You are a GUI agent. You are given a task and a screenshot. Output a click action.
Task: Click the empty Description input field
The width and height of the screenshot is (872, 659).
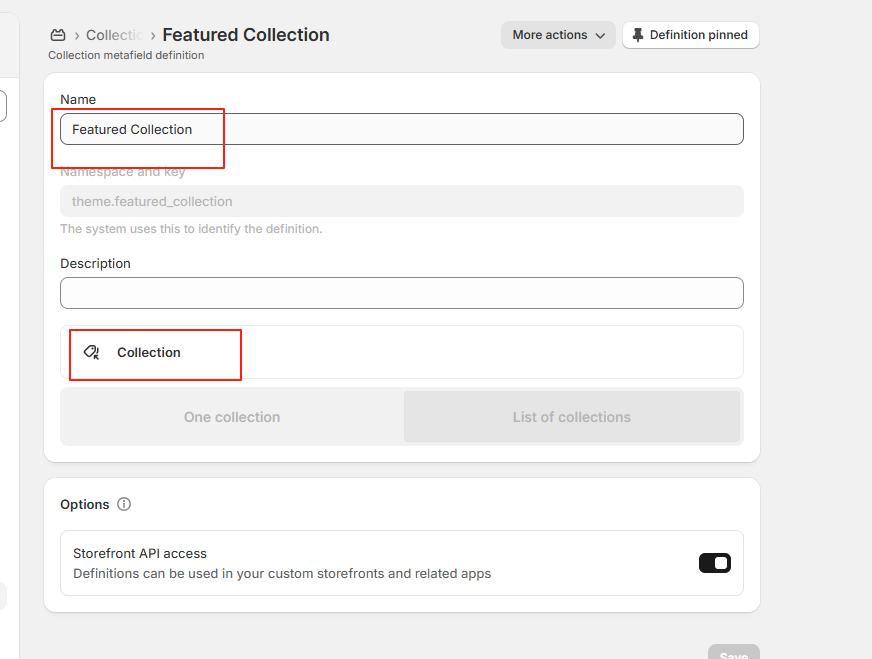tap(400, 293)
